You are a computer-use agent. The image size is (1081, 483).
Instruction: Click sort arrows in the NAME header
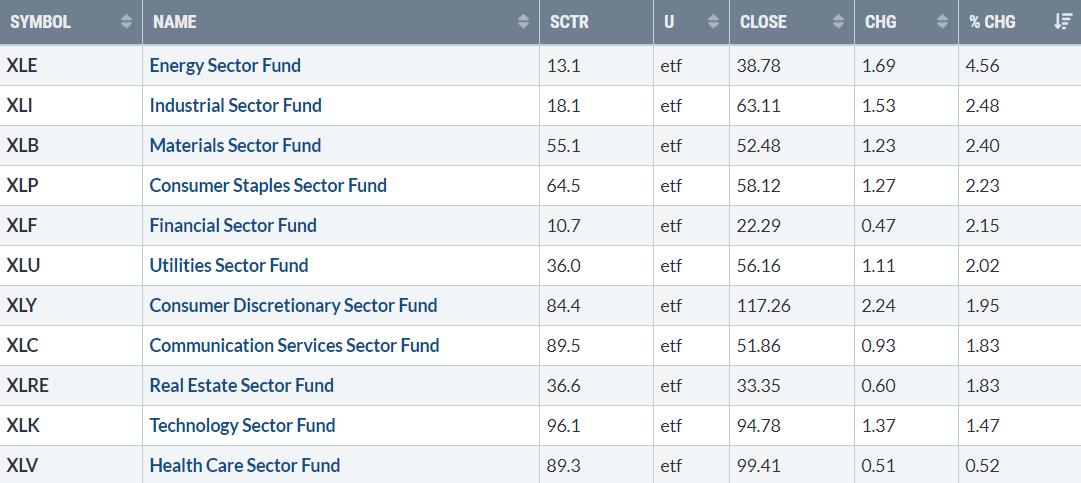point(523,22)
